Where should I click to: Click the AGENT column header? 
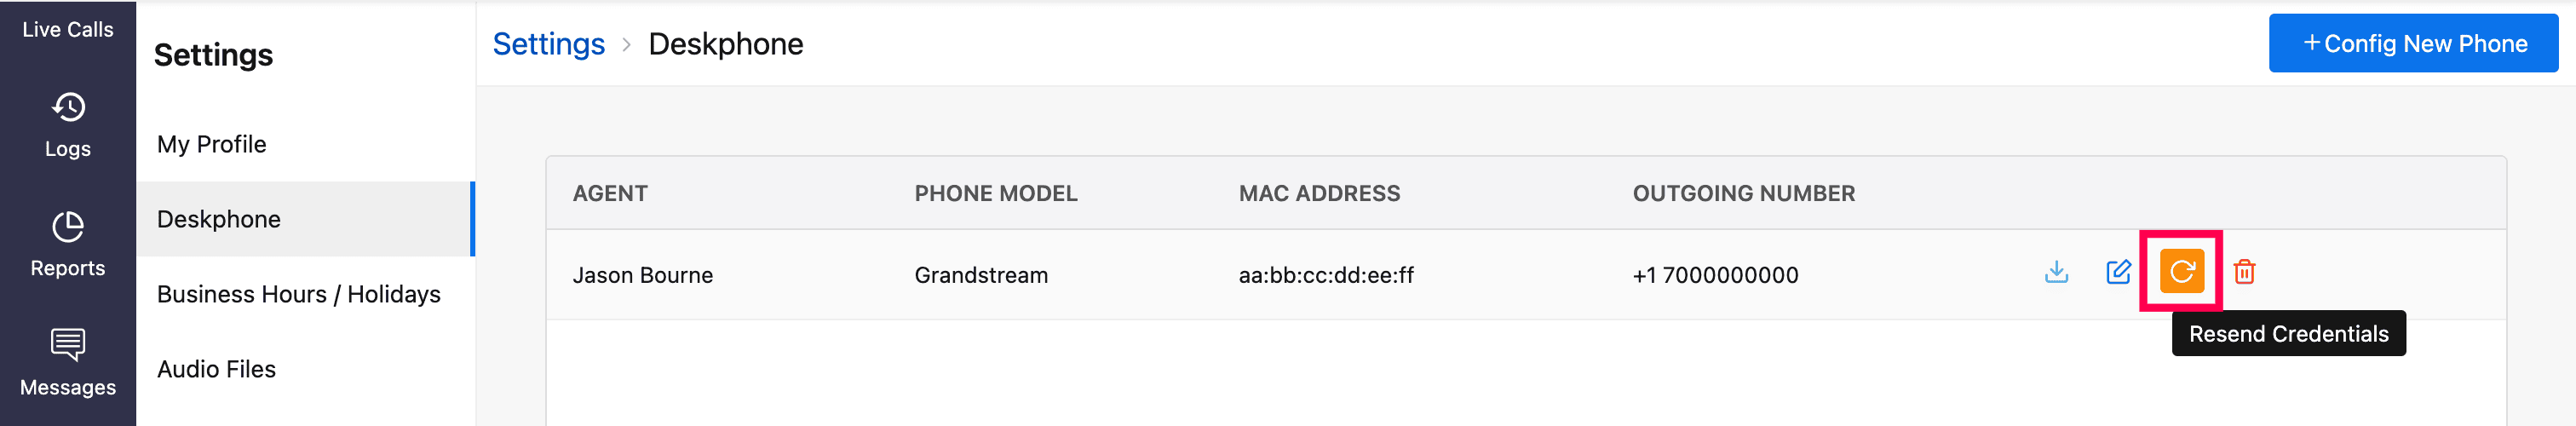(610, 194)
